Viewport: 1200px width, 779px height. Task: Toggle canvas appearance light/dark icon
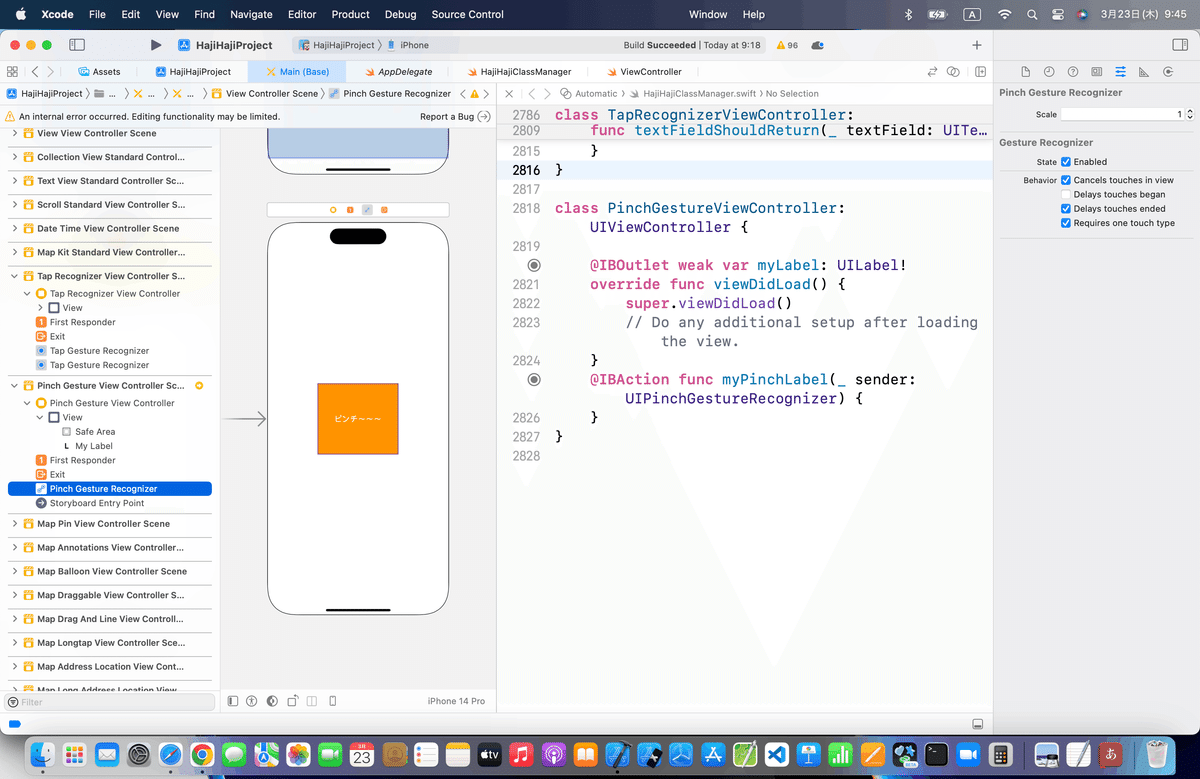tap(272, 701)
